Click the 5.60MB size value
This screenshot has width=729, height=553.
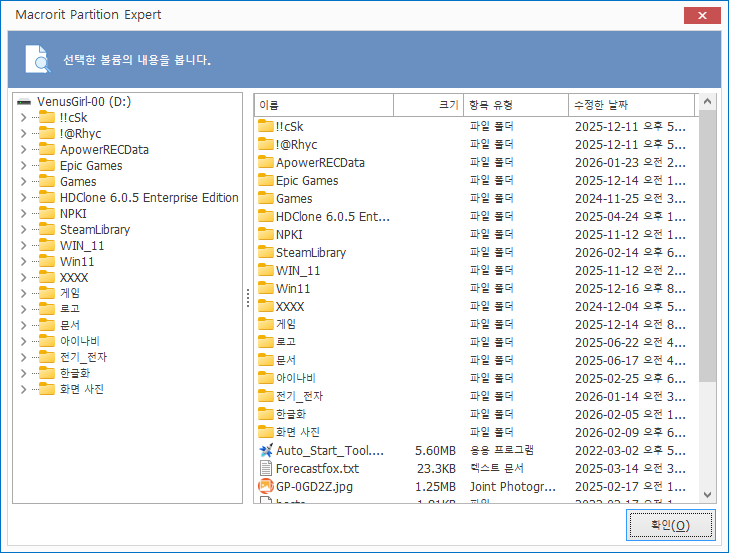435,450
